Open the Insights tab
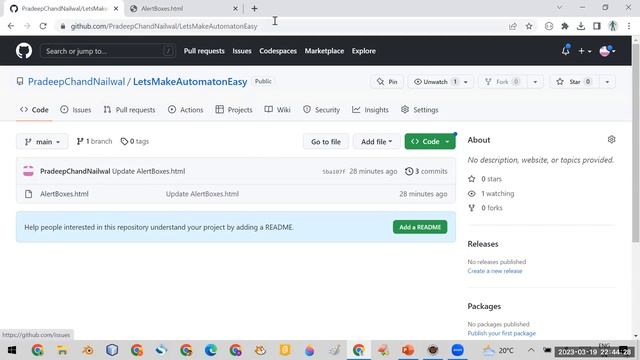 click(x=371, y=110)
